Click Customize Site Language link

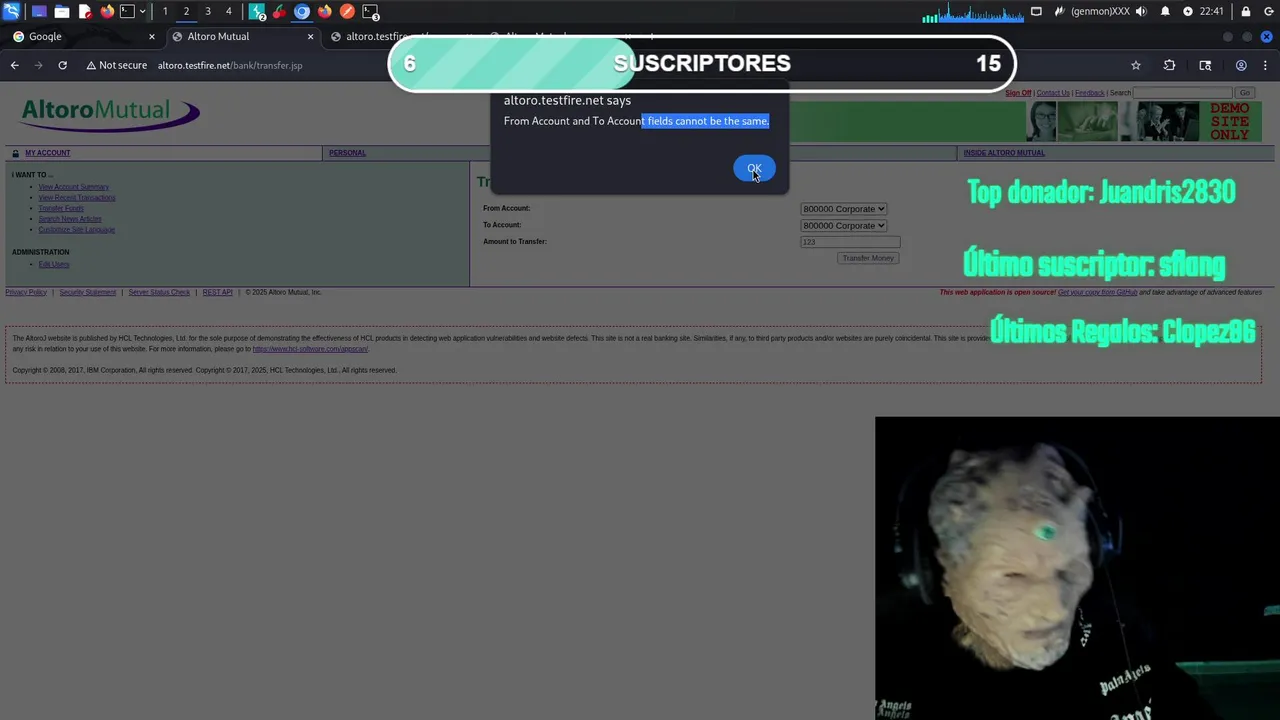[77, 229]
